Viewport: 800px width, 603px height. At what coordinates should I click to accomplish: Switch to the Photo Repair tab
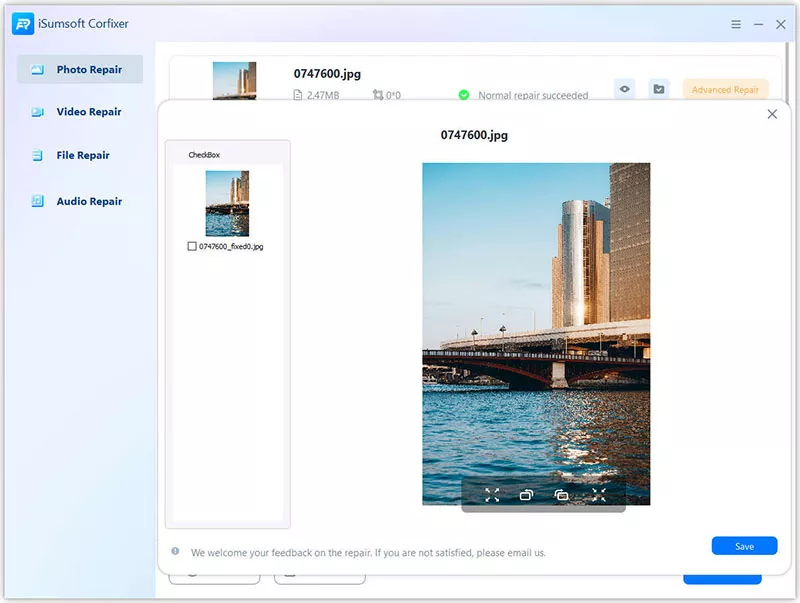coord(80,70)
